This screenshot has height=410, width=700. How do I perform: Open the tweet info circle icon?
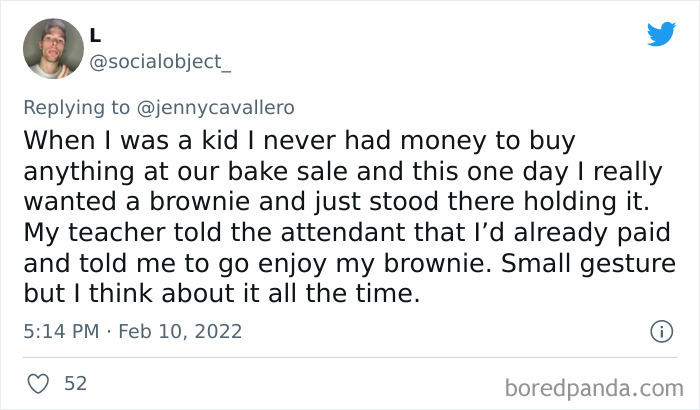click(x=660, y=330)
